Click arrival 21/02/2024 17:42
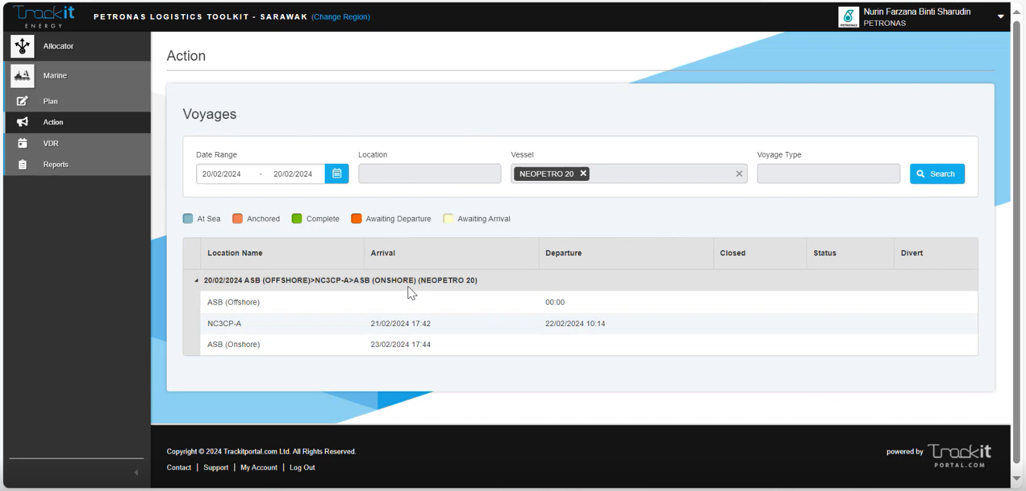The height and width of the screenshot is (491, 1026). pos(400,323)
